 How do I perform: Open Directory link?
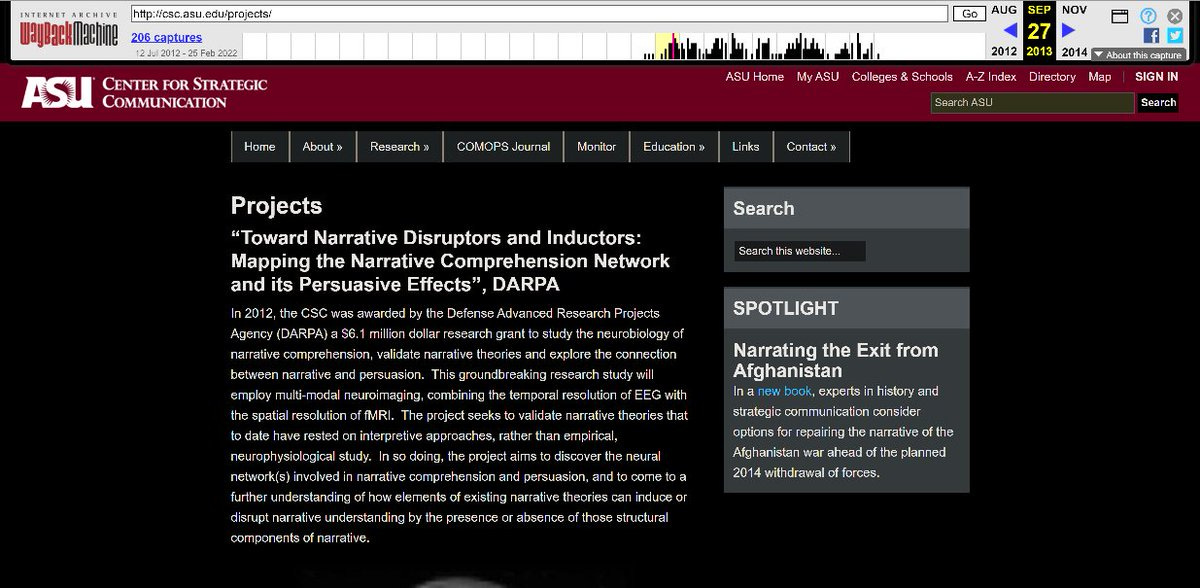1052,77
